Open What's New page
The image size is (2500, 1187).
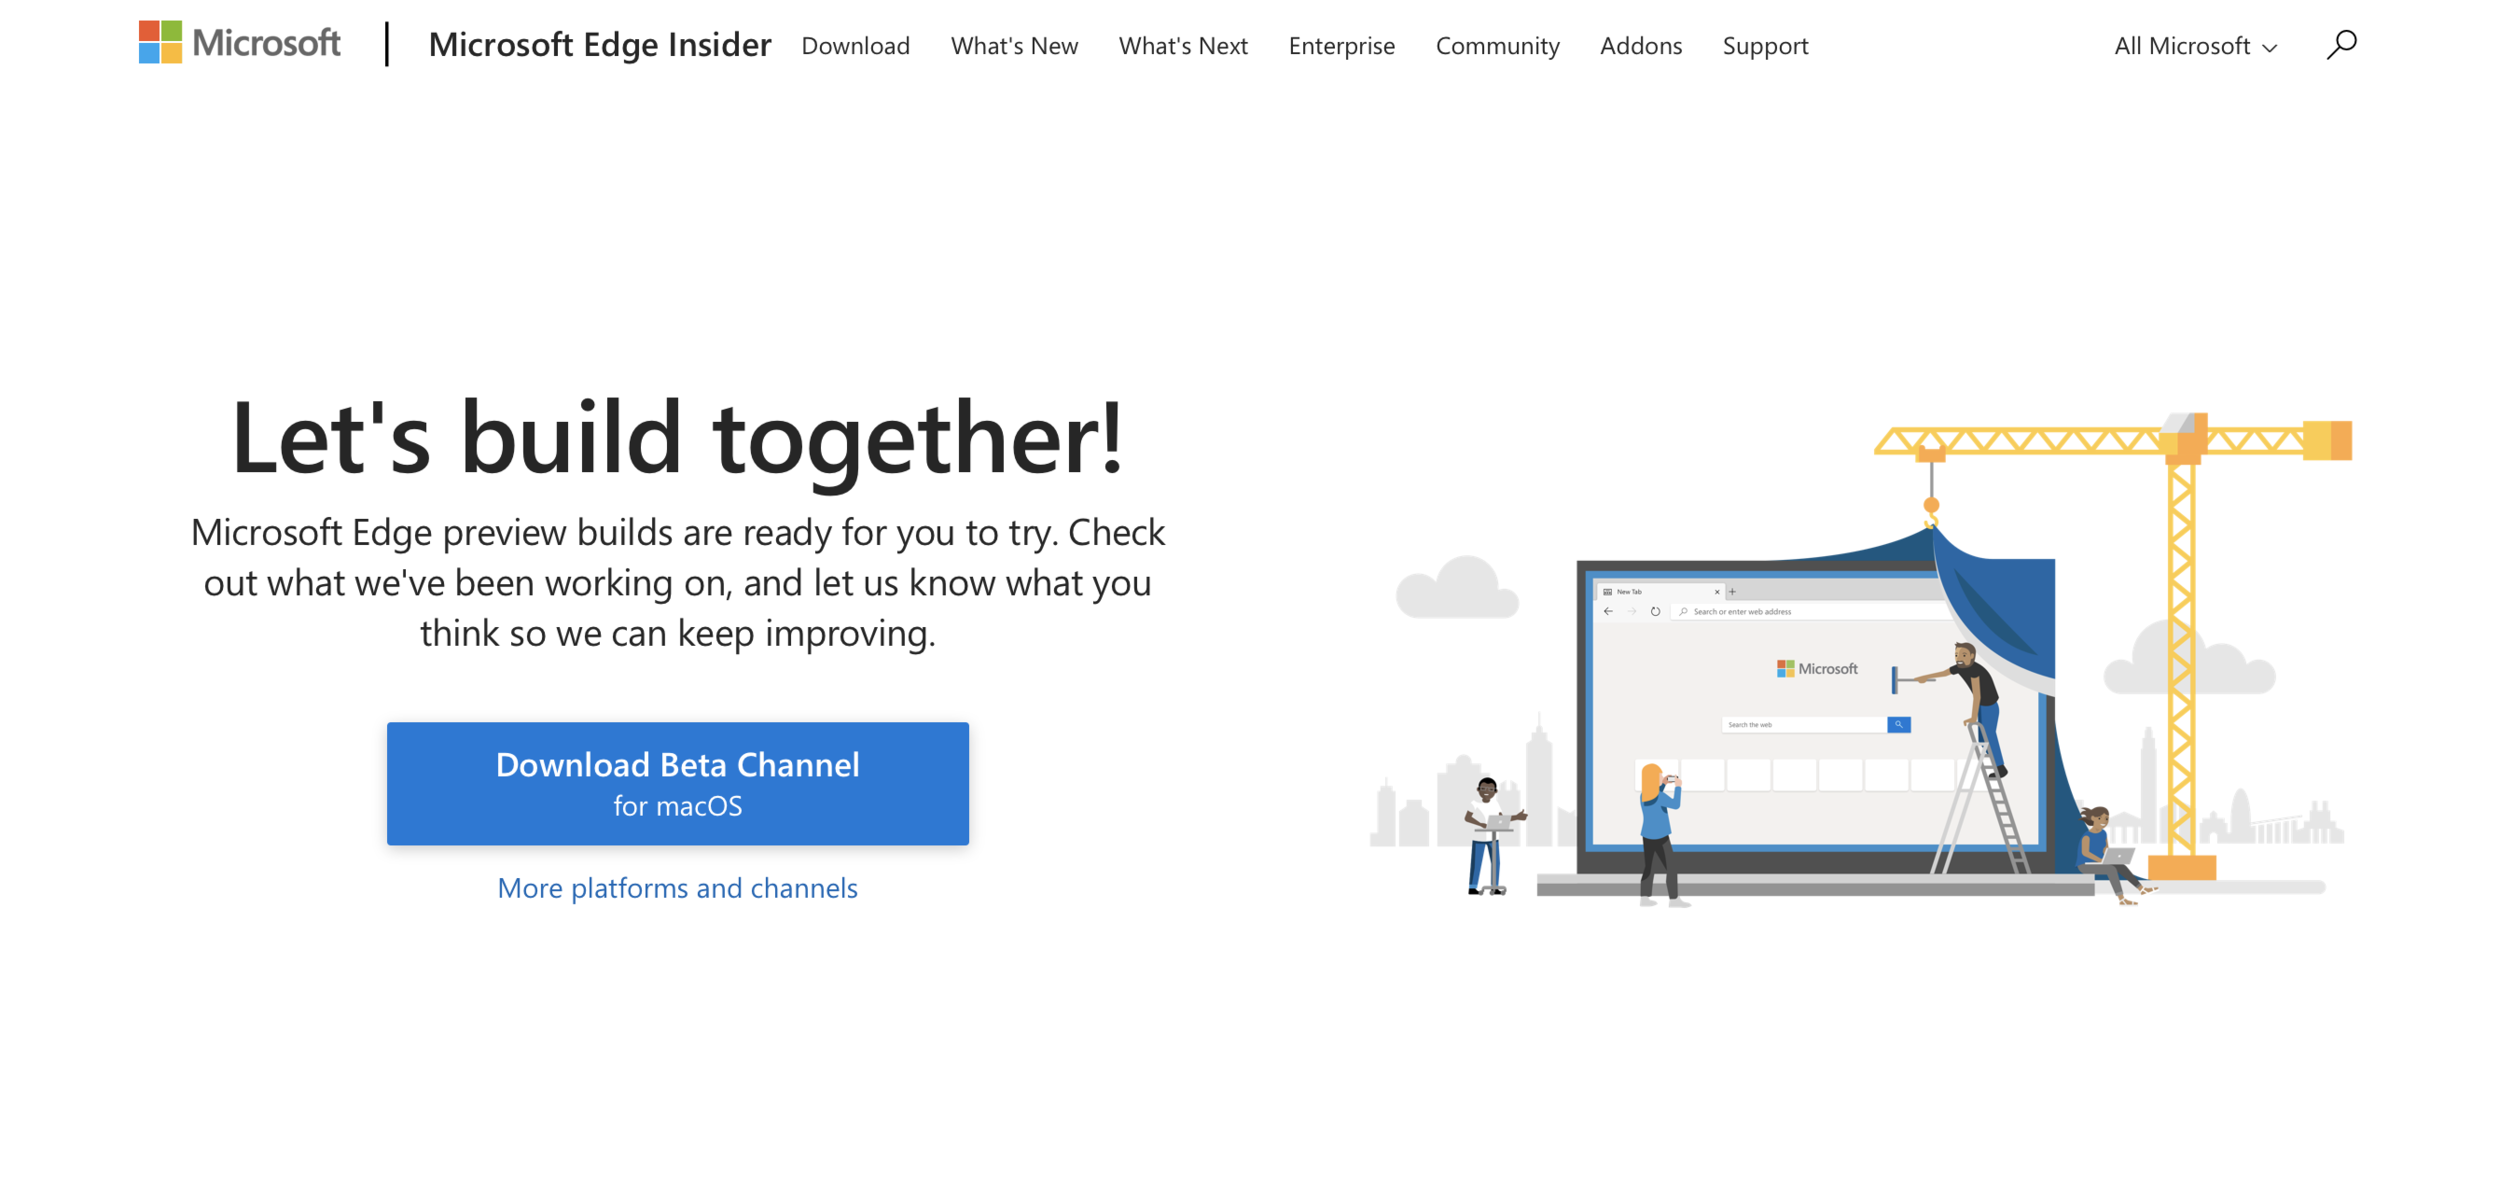coord(1014,46)
